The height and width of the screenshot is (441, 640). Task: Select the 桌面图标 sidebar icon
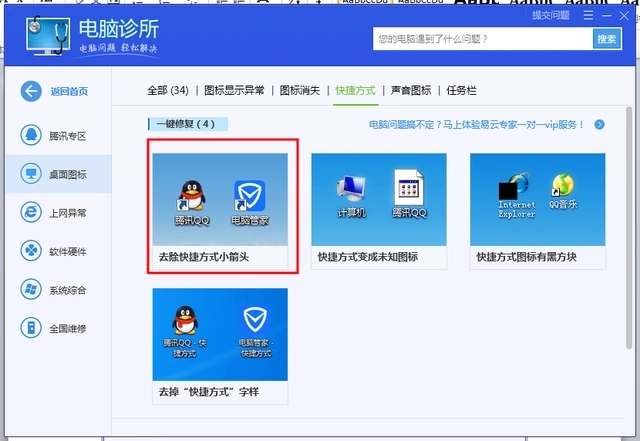coord(32,174)
